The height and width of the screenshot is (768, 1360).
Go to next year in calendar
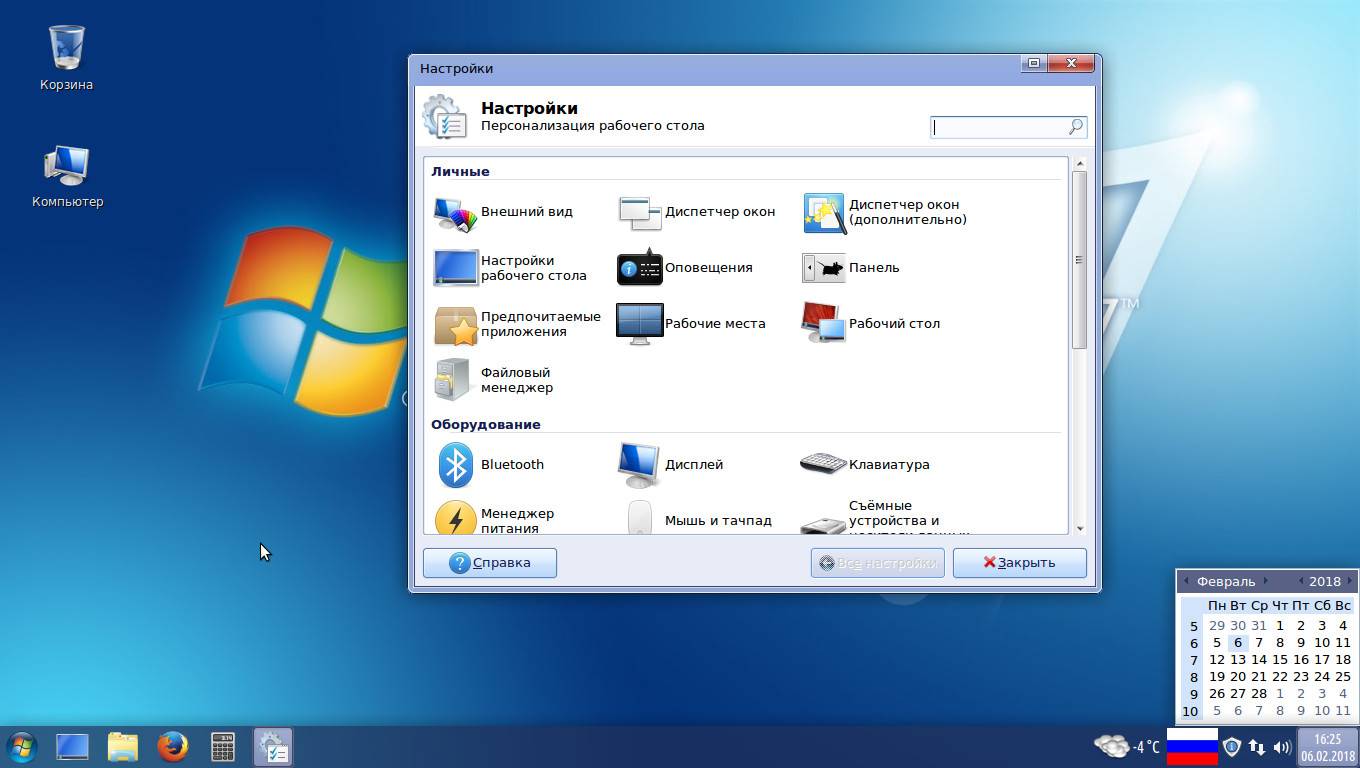click(x=1348, y=581)
